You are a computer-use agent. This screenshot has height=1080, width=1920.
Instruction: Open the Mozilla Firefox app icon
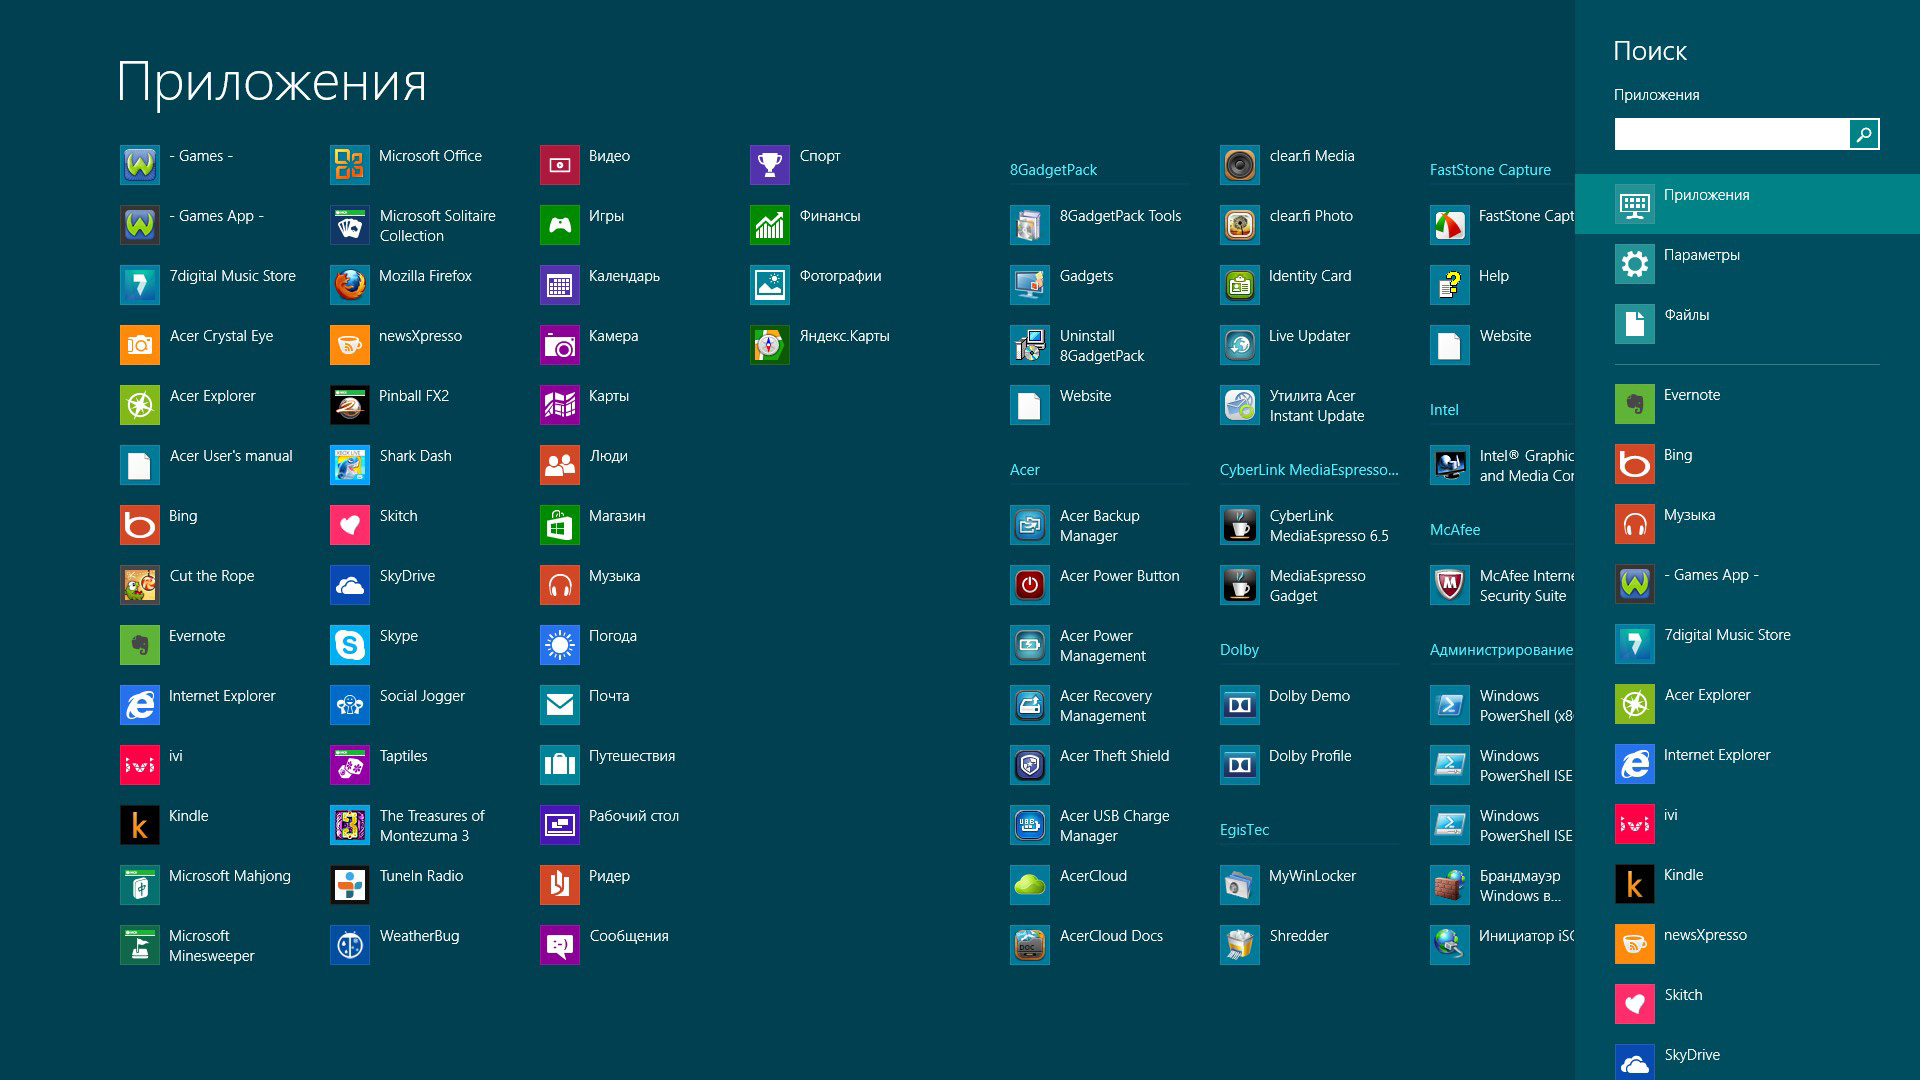(x=349, y=285)
